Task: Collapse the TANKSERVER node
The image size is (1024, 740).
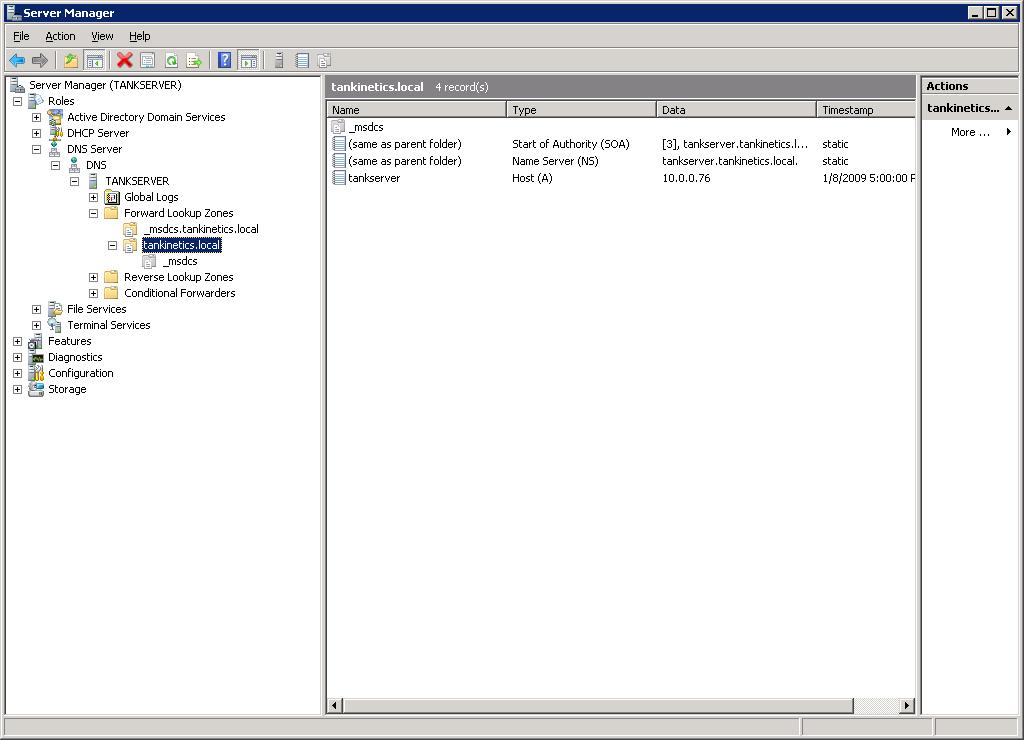Action: [74, 182]
